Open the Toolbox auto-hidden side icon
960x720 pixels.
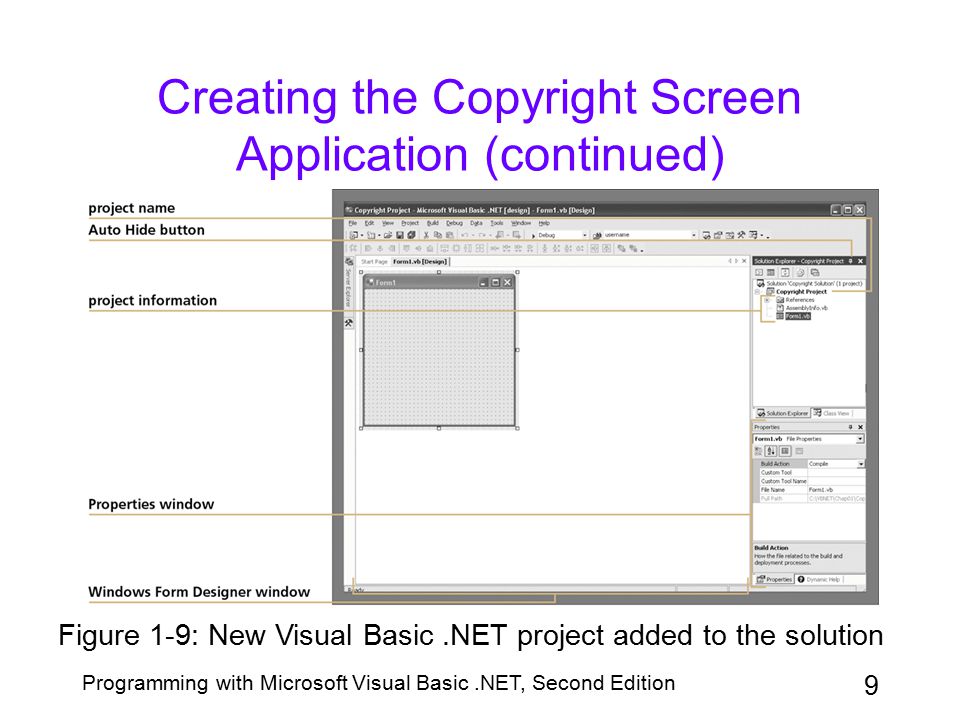point(348,323)
